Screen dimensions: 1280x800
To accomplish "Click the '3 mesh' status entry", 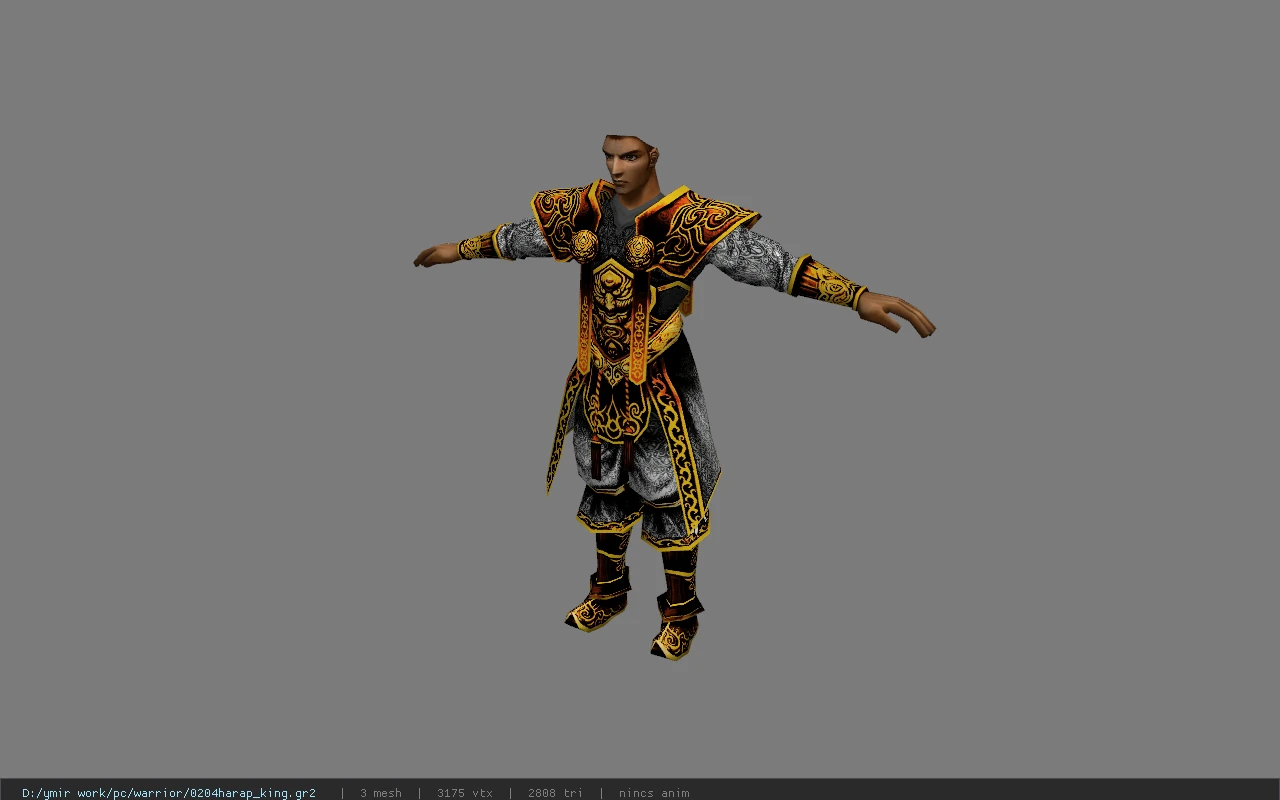I will [x=381, y=793].
